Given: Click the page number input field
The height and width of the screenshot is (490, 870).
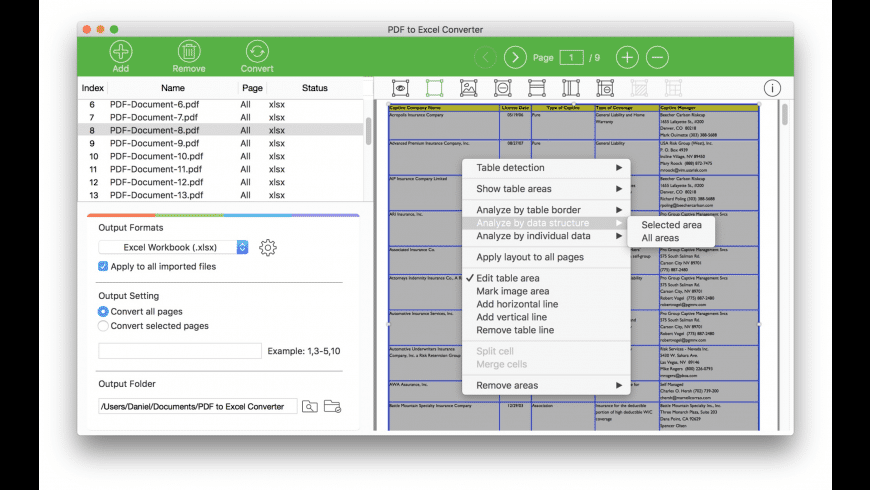Looking at the screenshot, I should pyautogui.click(x=571, y=57).
